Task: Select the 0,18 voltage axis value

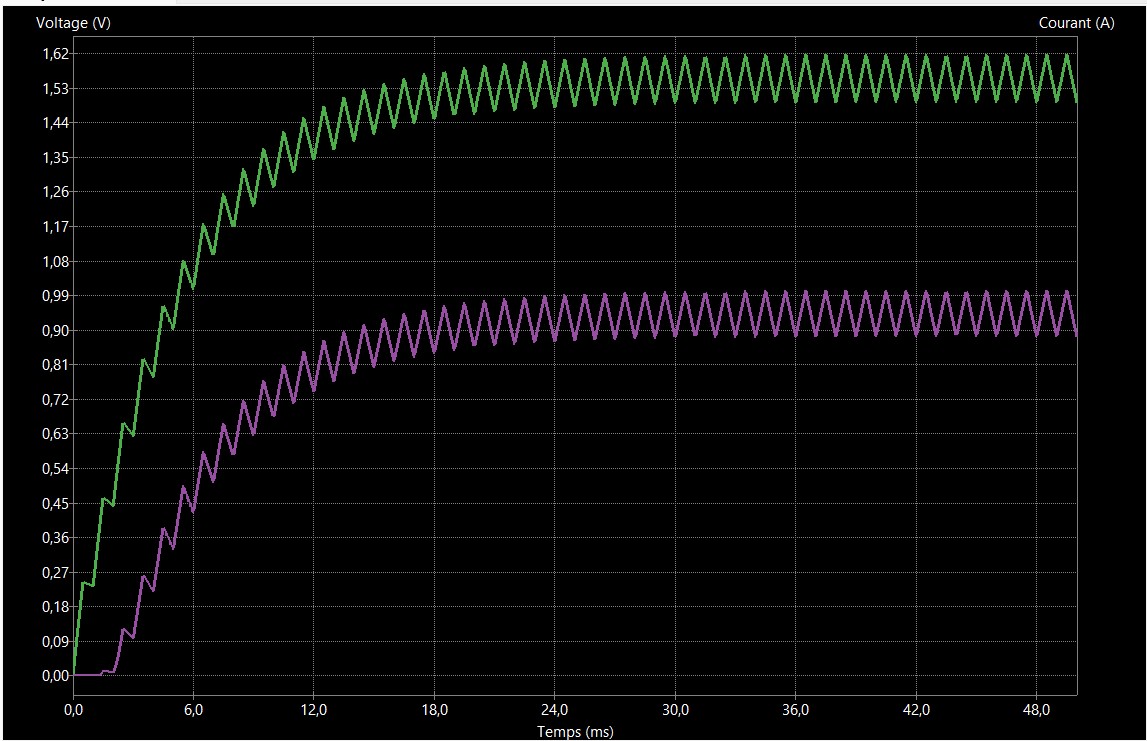Action: pos(56,607)
